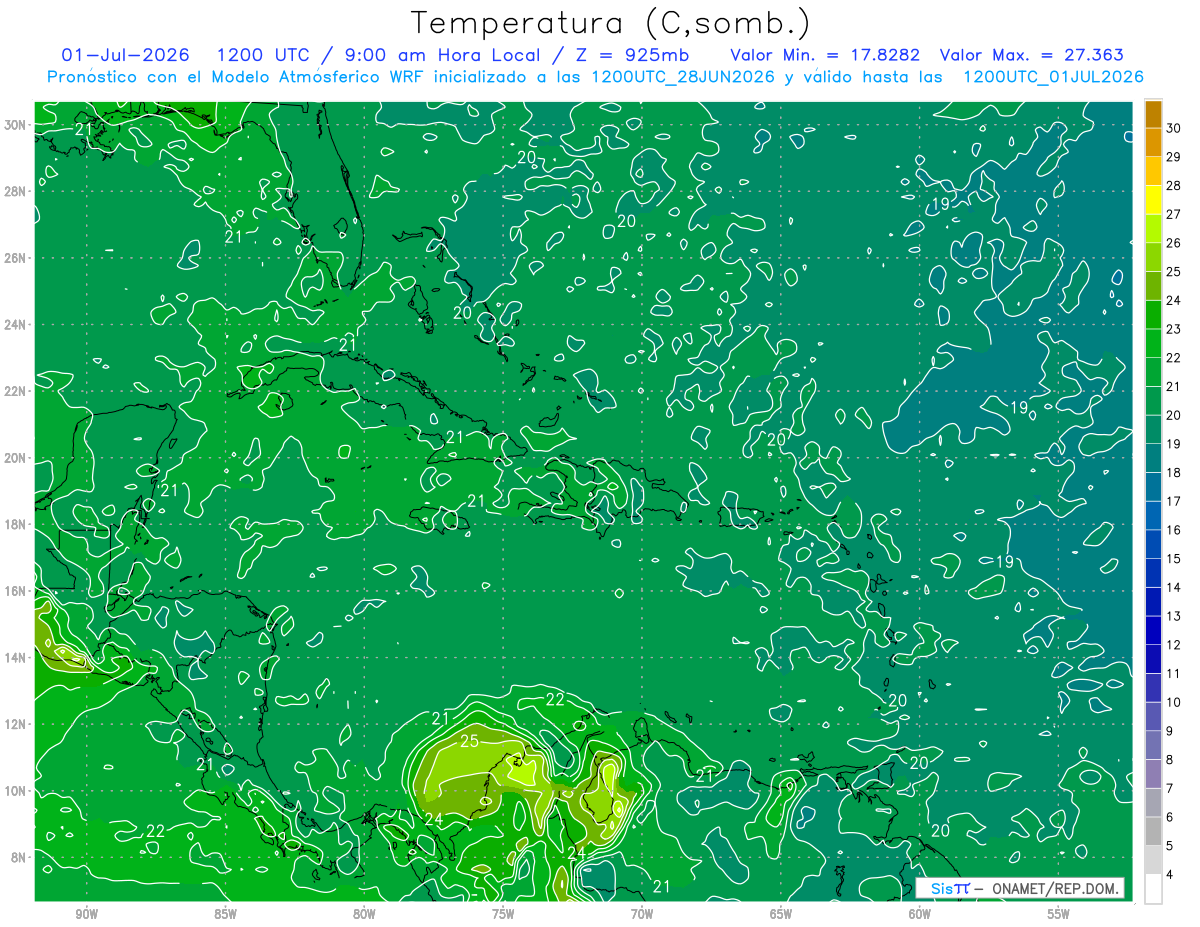Click the legend scale label 17

click(1174, 501)
